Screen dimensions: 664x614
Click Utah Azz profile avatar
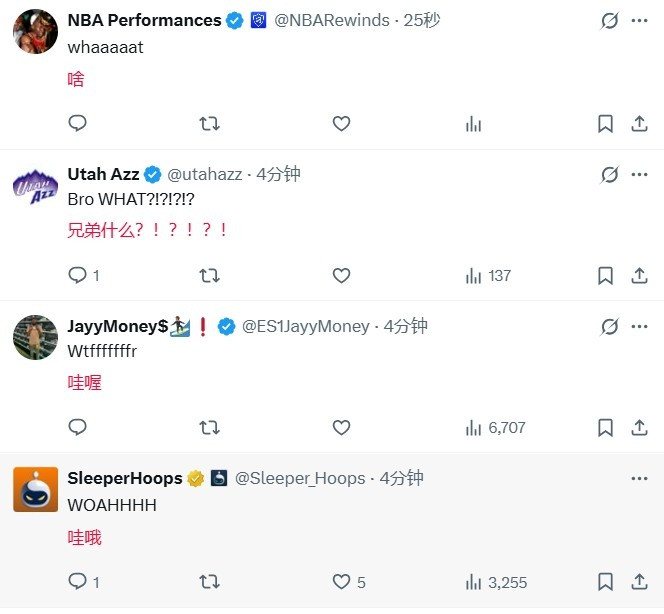click(35, 186)
